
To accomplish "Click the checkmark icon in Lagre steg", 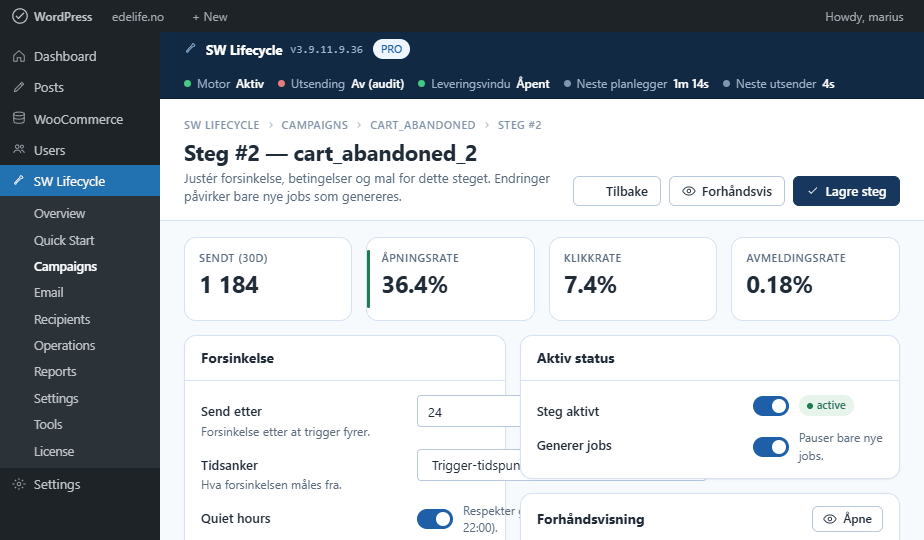I will pos(812,191).
